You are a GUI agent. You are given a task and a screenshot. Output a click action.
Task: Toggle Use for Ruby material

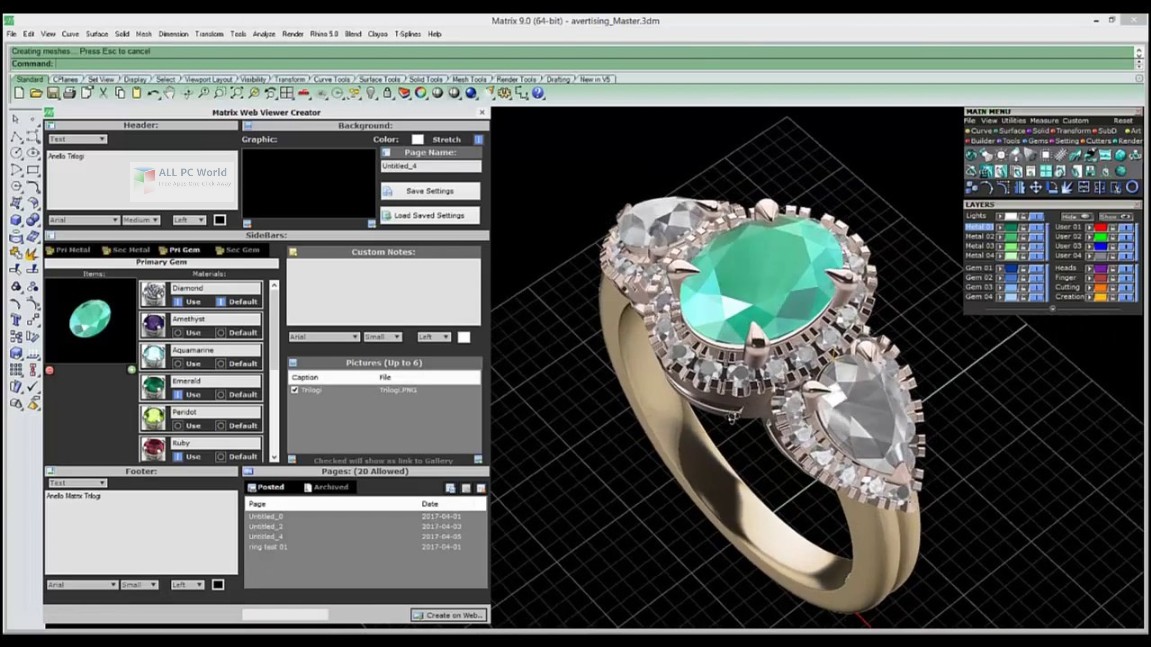pyautogui.click(x=178, y=456)
